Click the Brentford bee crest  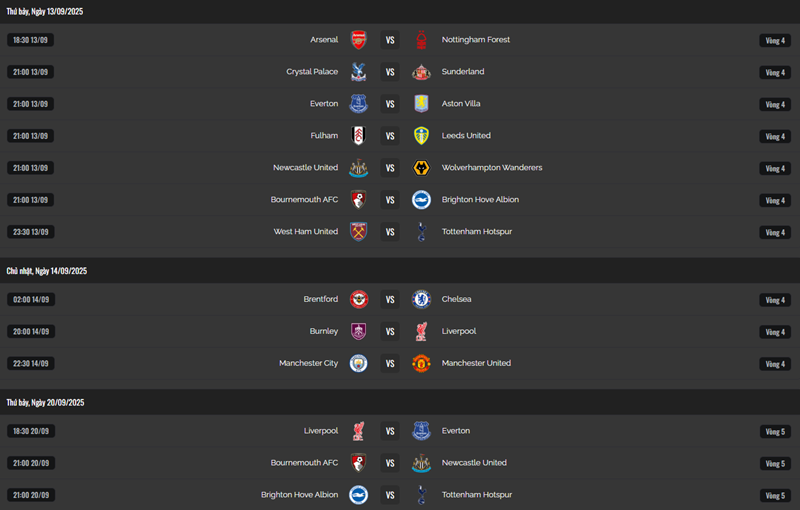(x=359, y=299)
